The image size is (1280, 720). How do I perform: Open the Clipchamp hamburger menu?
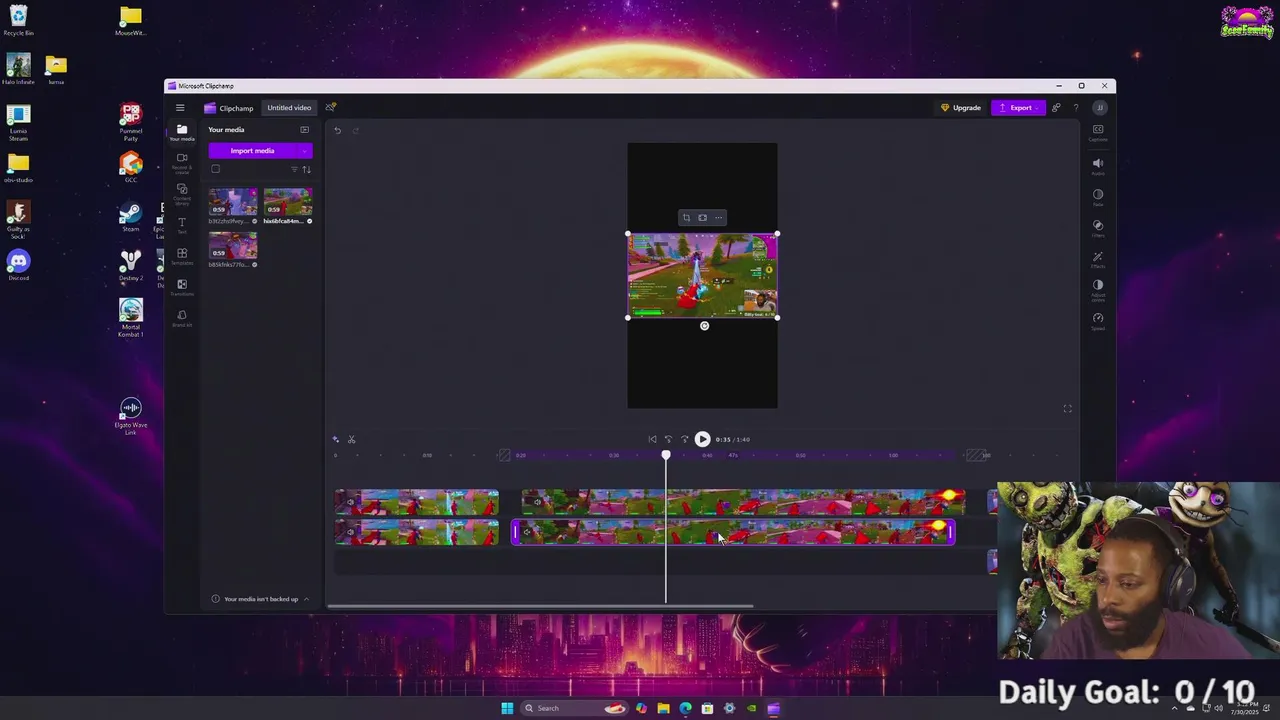coord(180,108)
